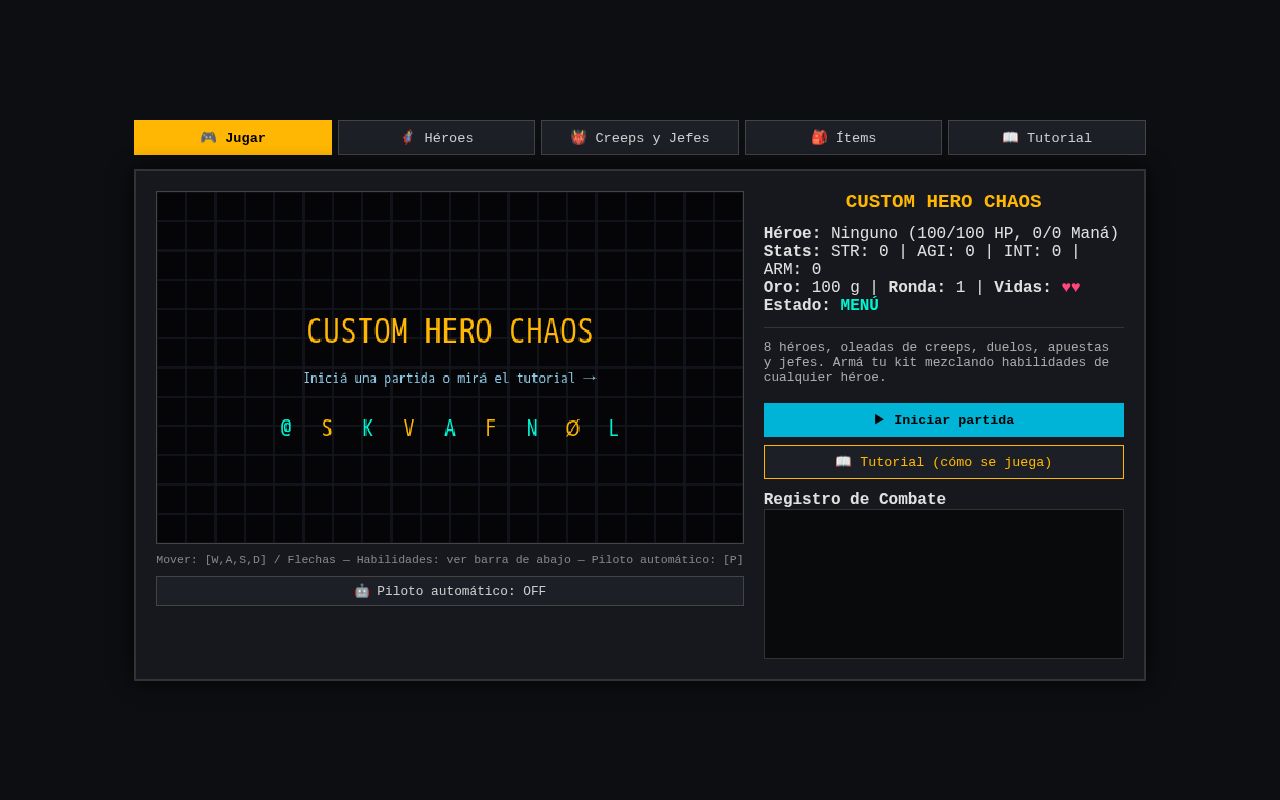Click the book icon on Tutorial tab
The height and width of the screenshot is (800, 1280).
[x=1010, y=138]
